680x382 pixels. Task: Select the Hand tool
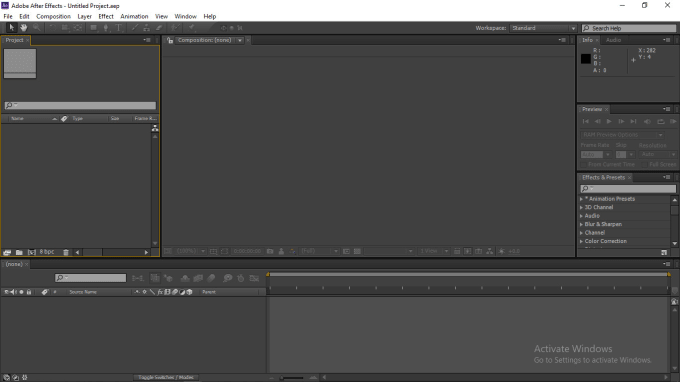pos(23,28)
